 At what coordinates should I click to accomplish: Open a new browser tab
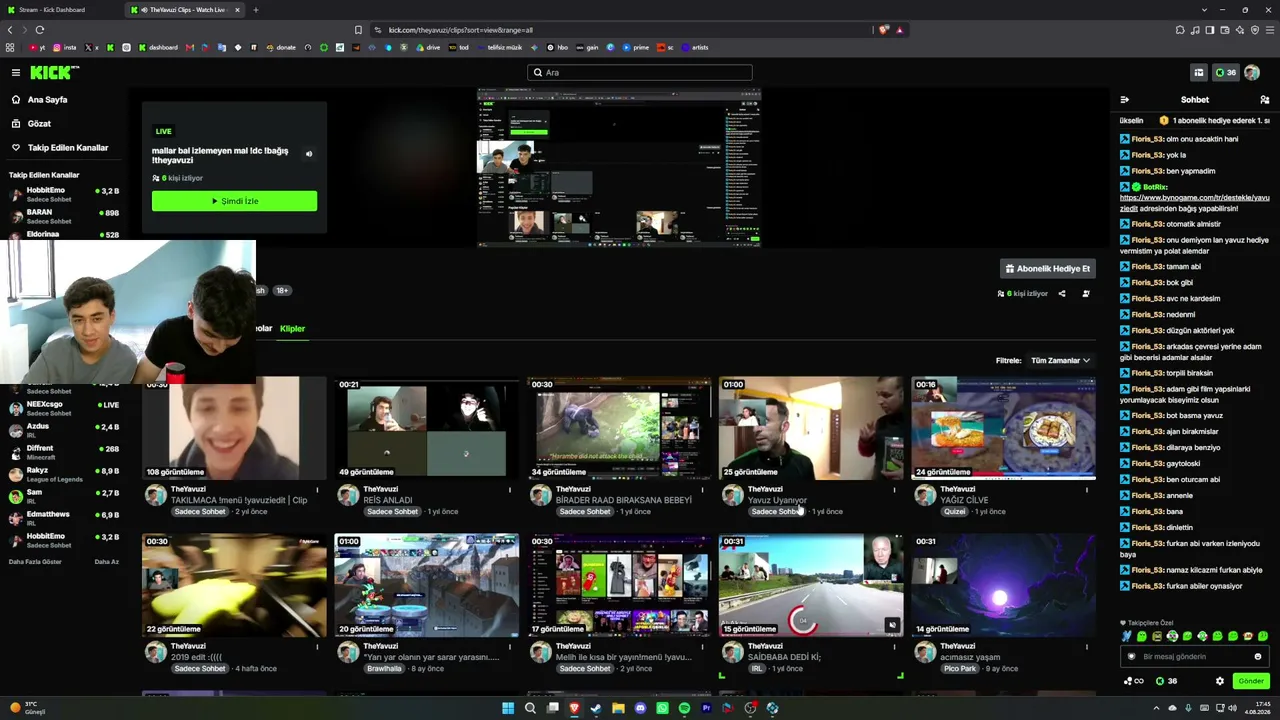click(255, 10)
